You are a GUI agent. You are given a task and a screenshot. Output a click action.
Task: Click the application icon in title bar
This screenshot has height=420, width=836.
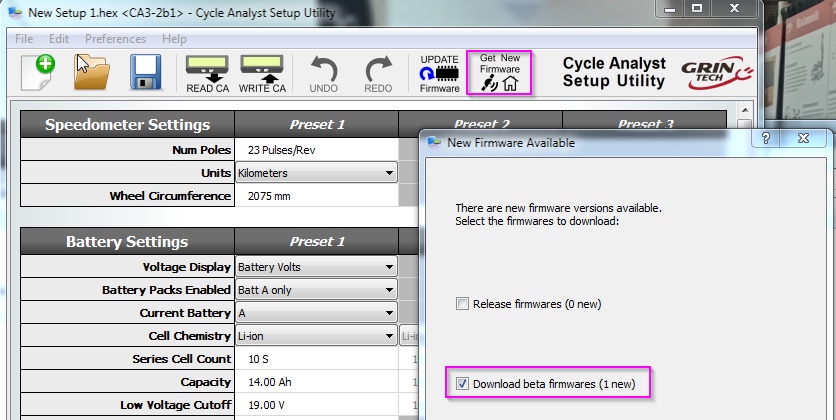click(x=15, y=12)
